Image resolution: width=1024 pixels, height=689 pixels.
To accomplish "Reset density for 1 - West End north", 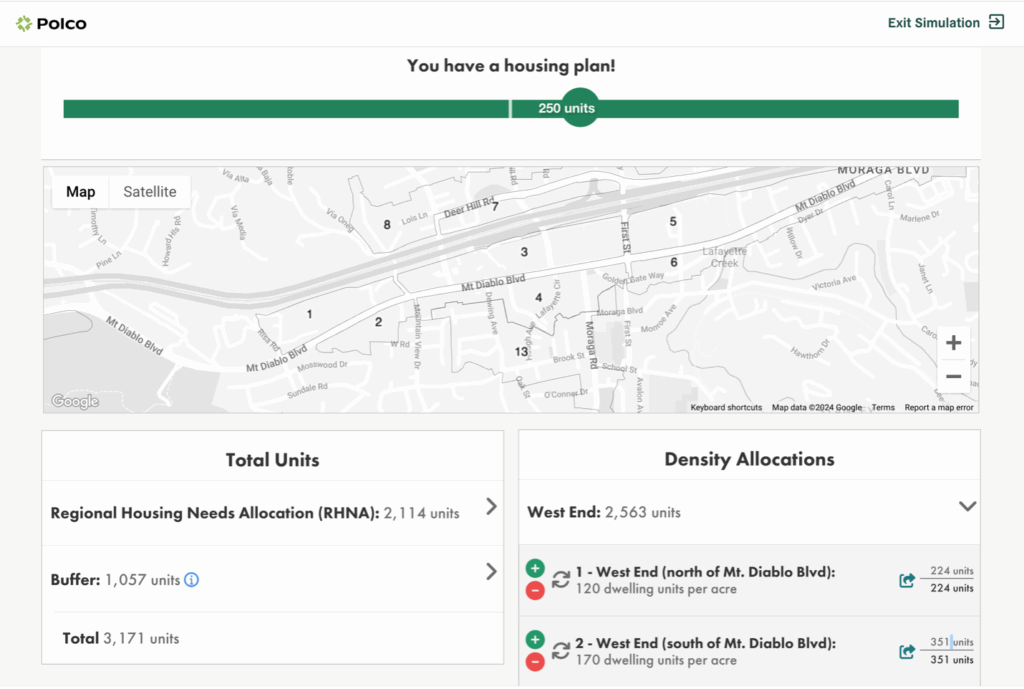I will pyautogui.click(x=561, y=580).
